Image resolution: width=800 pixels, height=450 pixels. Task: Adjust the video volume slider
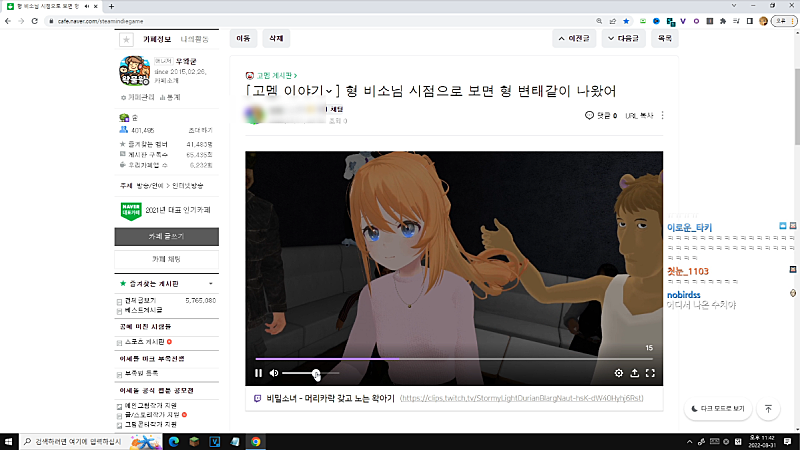point(311,373)
